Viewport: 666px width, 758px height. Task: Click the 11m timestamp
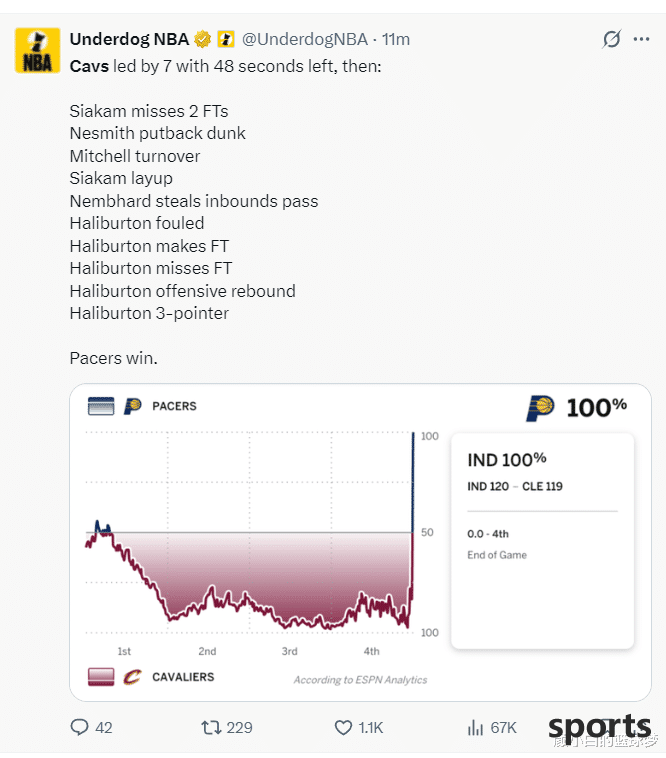[396, 39]
